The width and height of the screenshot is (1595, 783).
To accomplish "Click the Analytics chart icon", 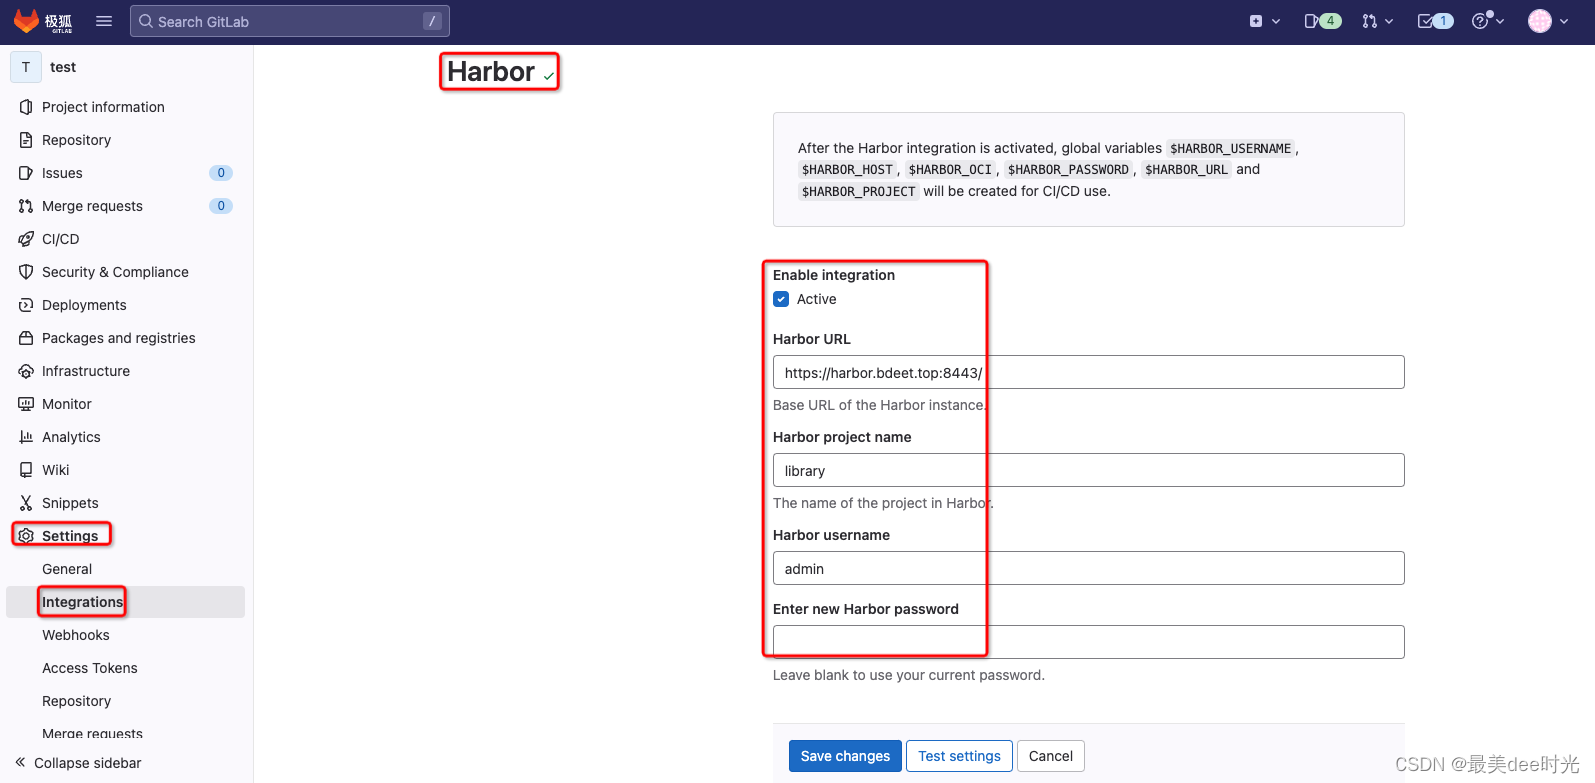I will click(x=26, y=437).
